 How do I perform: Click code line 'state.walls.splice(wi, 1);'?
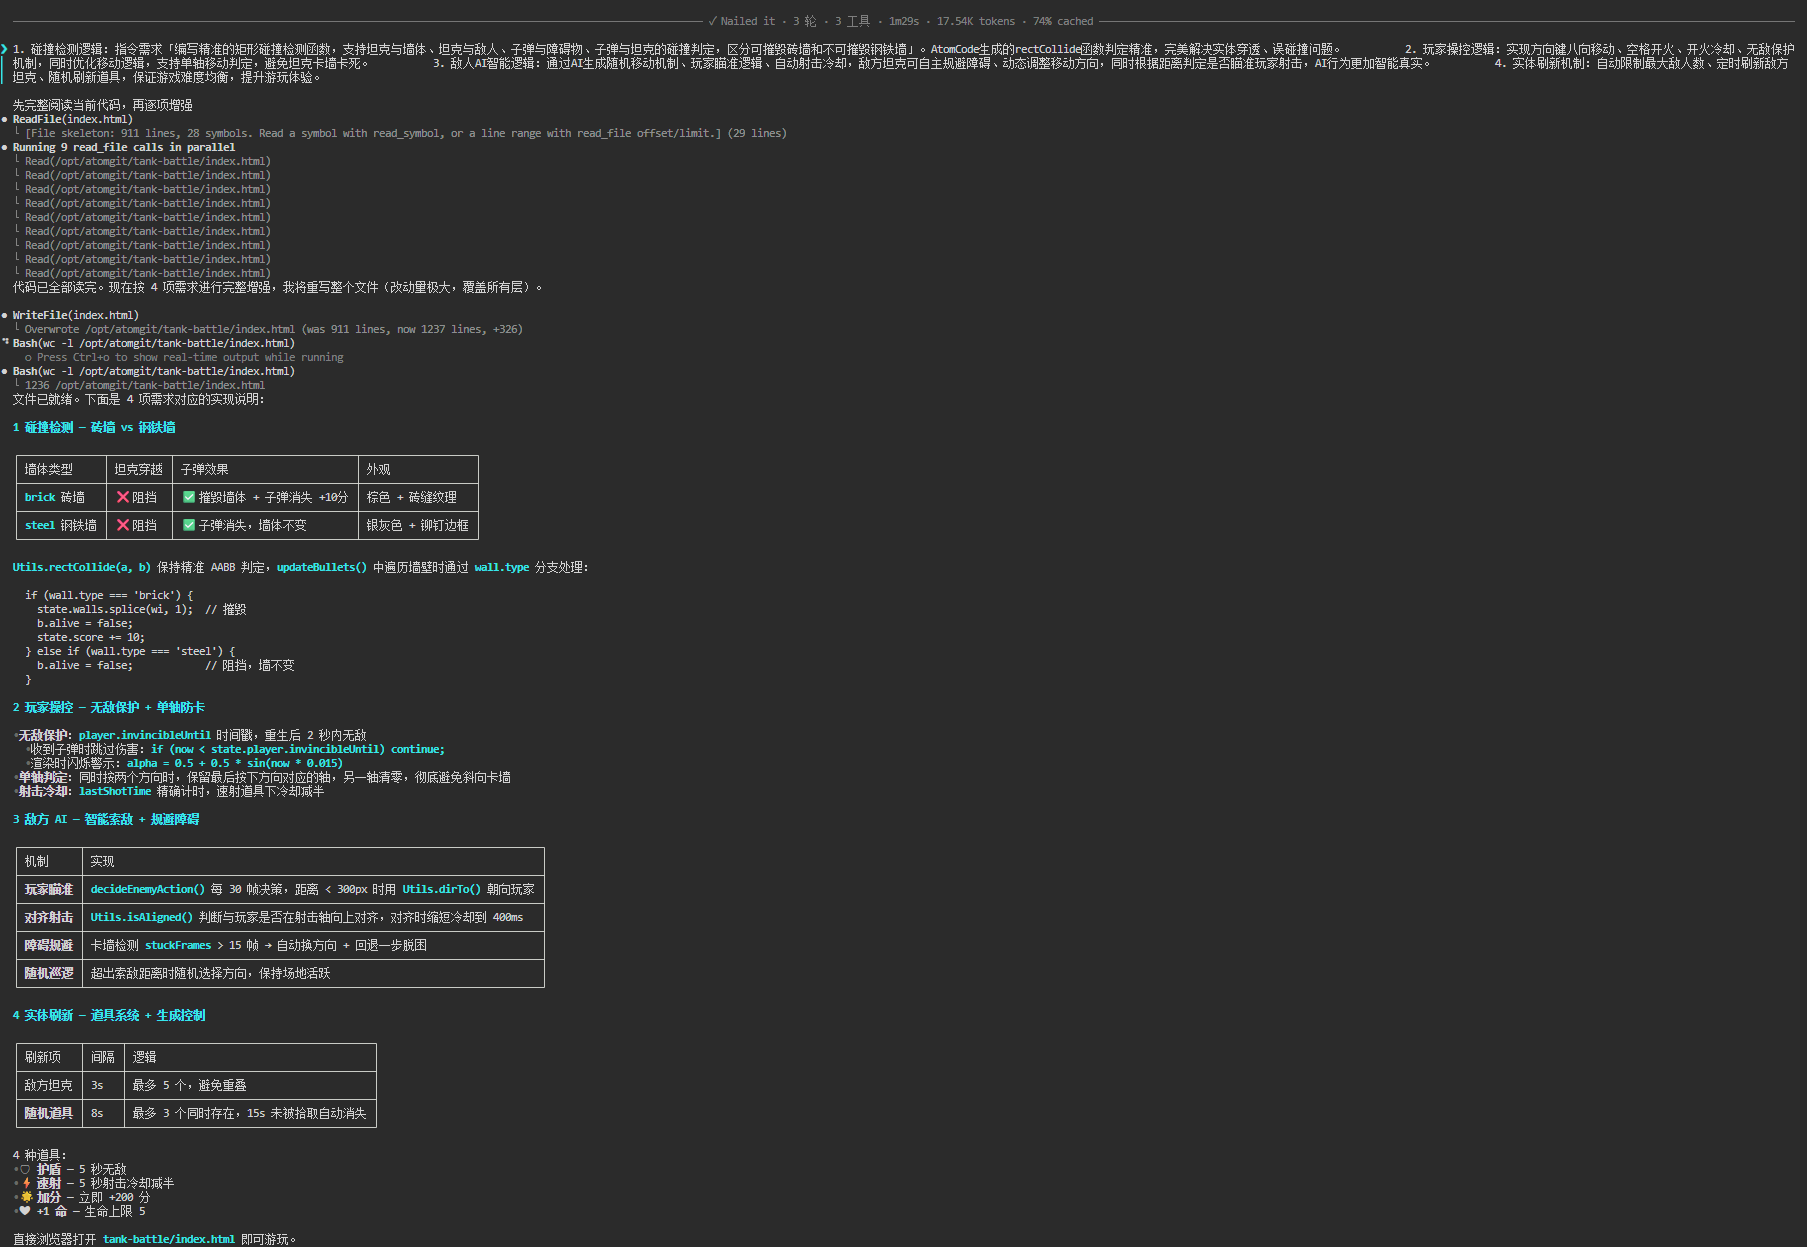[115, 609]
